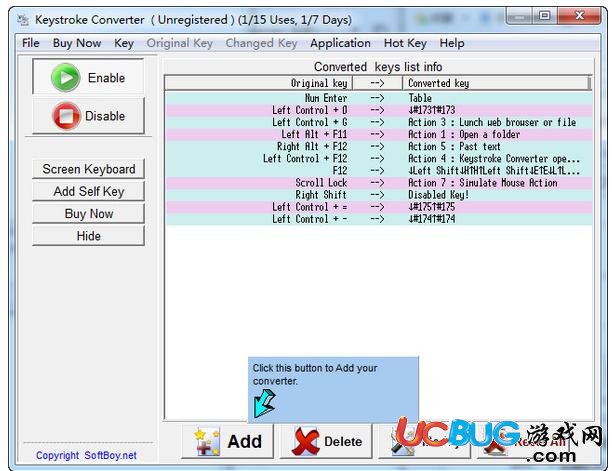Click the --> arrow column header
The width and height of the screenshot is (612, 471).
(377, 83)
